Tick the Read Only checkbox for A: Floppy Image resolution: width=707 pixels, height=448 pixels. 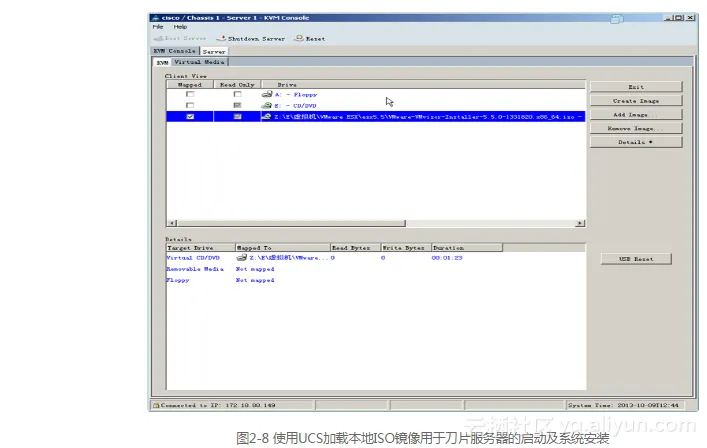tap(237, 94)
